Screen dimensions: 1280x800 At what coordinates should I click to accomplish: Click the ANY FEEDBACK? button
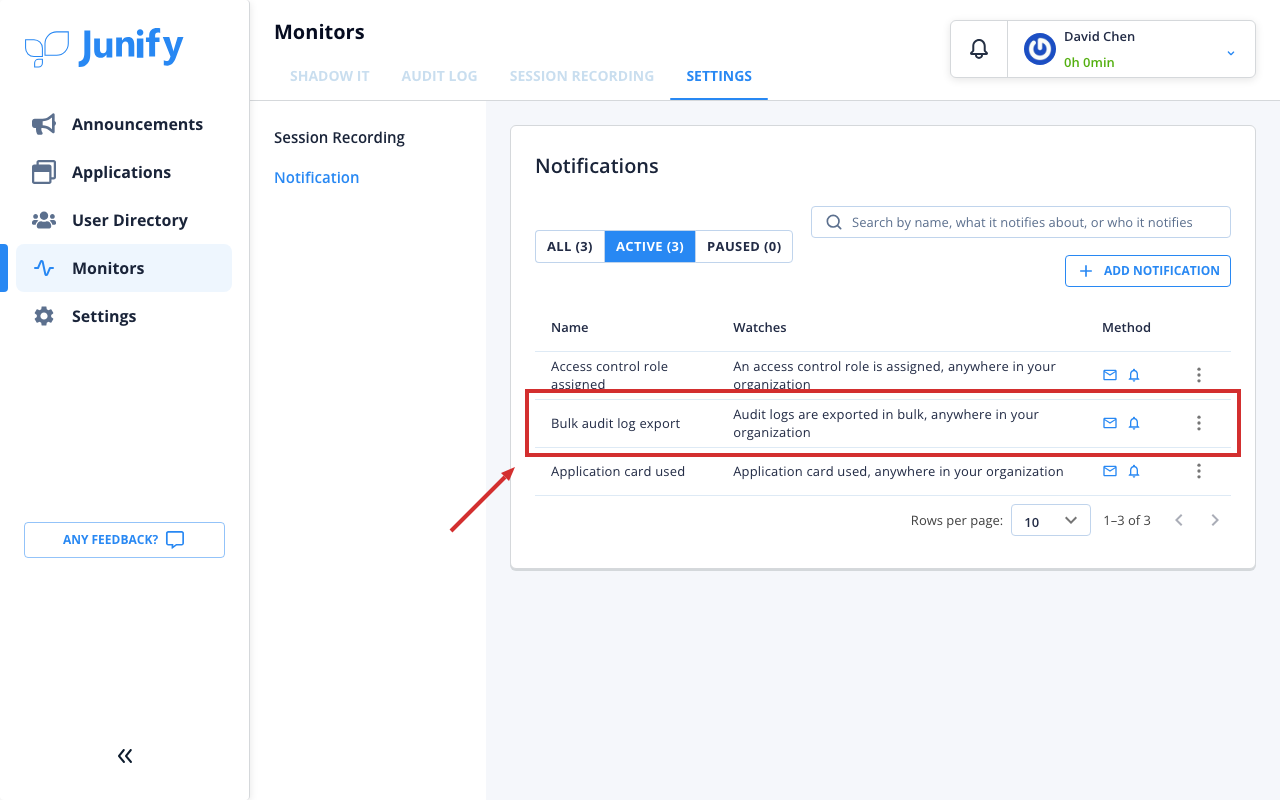click(x=124, y=540)
